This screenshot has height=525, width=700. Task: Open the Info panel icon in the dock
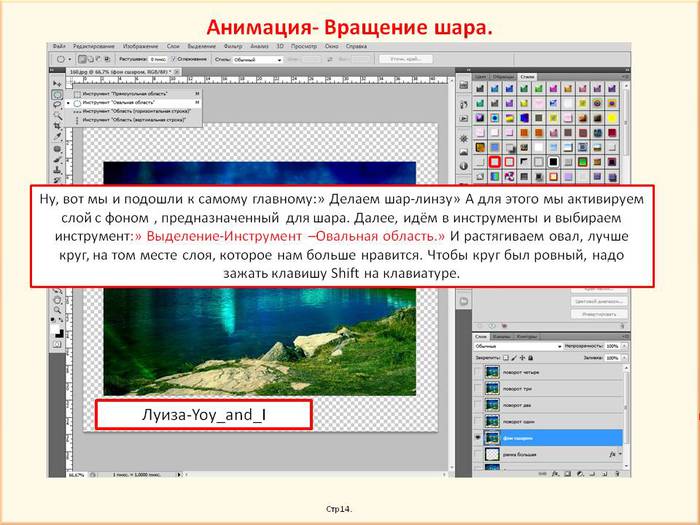point(464,166)
